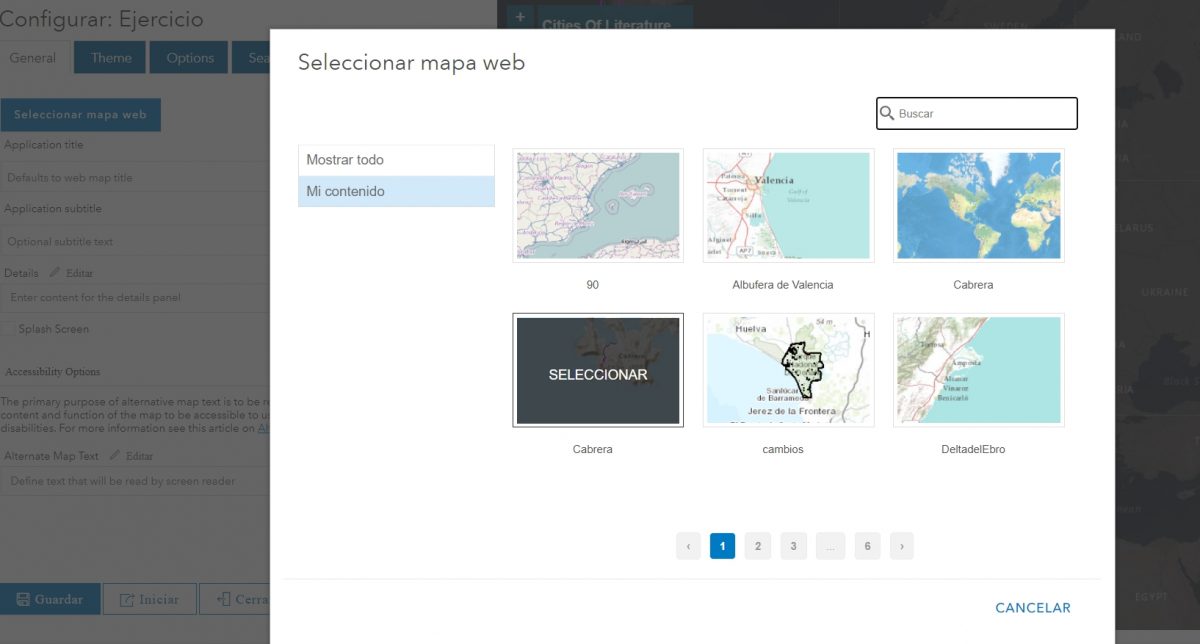Dismiss the dialog via CANCELAR link
This screenshot has width=1200, height=644.
pyautogui.click(x=1032, y=607)
